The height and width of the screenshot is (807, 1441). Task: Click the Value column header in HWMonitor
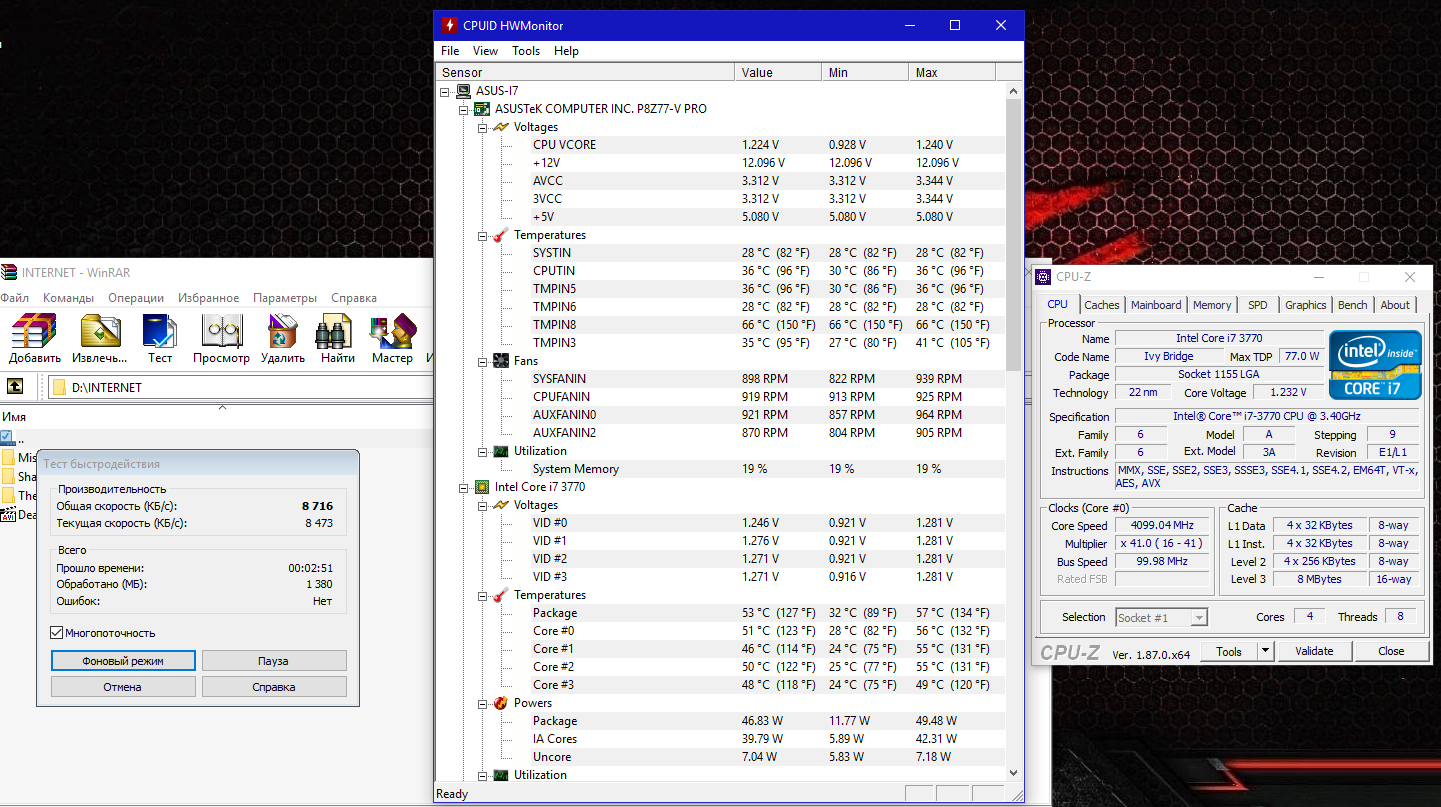point(779,72)
